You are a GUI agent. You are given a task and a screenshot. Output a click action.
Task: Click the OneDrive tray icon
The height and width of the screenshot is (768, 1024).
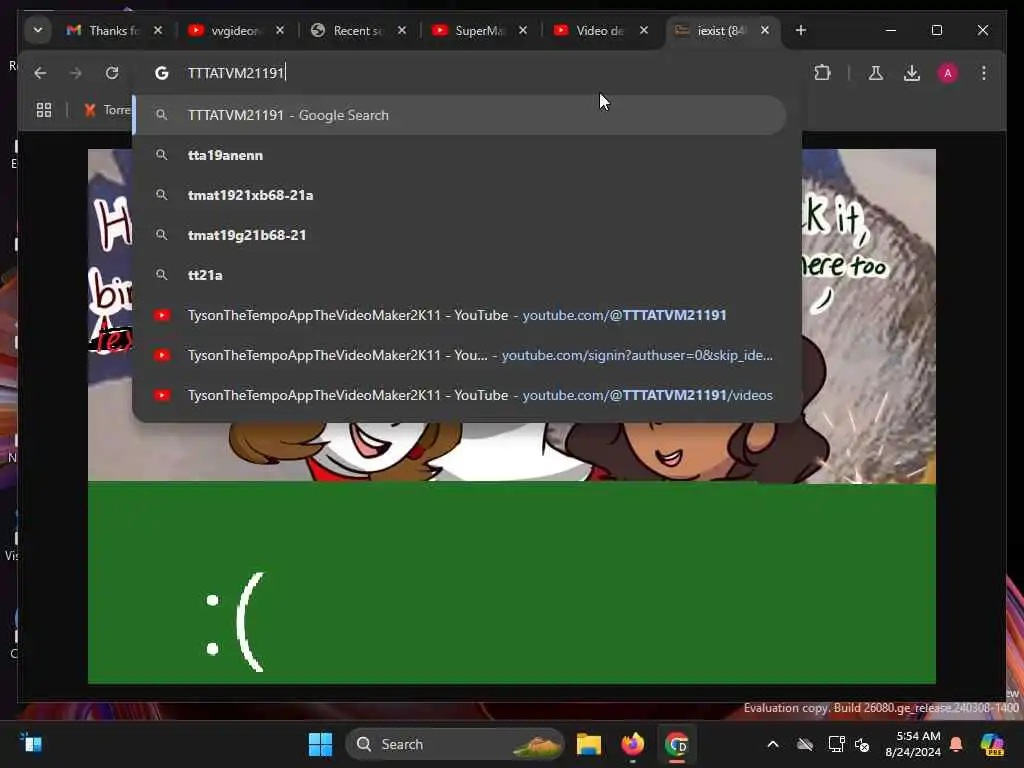[805, 744]
